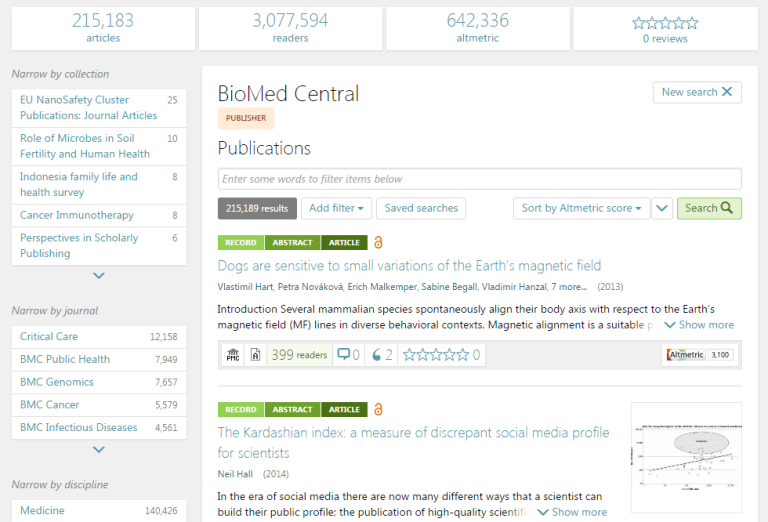
Task: Click the 215,183 articles stat box
Action: [x=103, y=28]
